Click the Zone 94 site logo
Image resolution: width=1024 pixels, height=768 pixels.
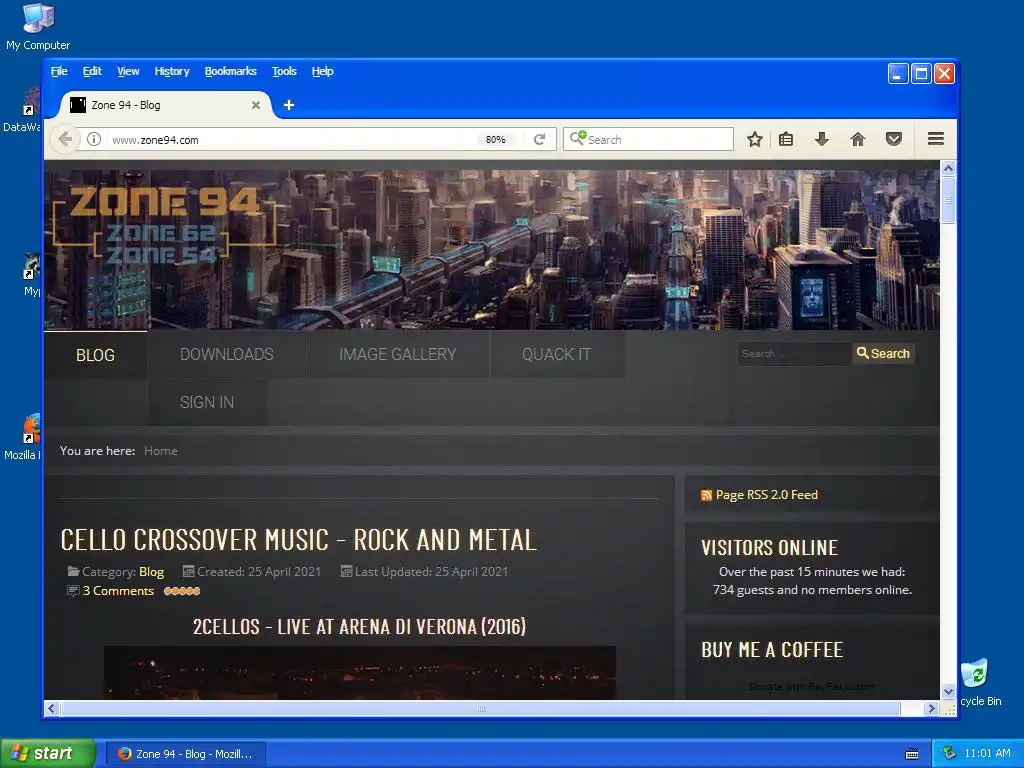coord(165,225)
